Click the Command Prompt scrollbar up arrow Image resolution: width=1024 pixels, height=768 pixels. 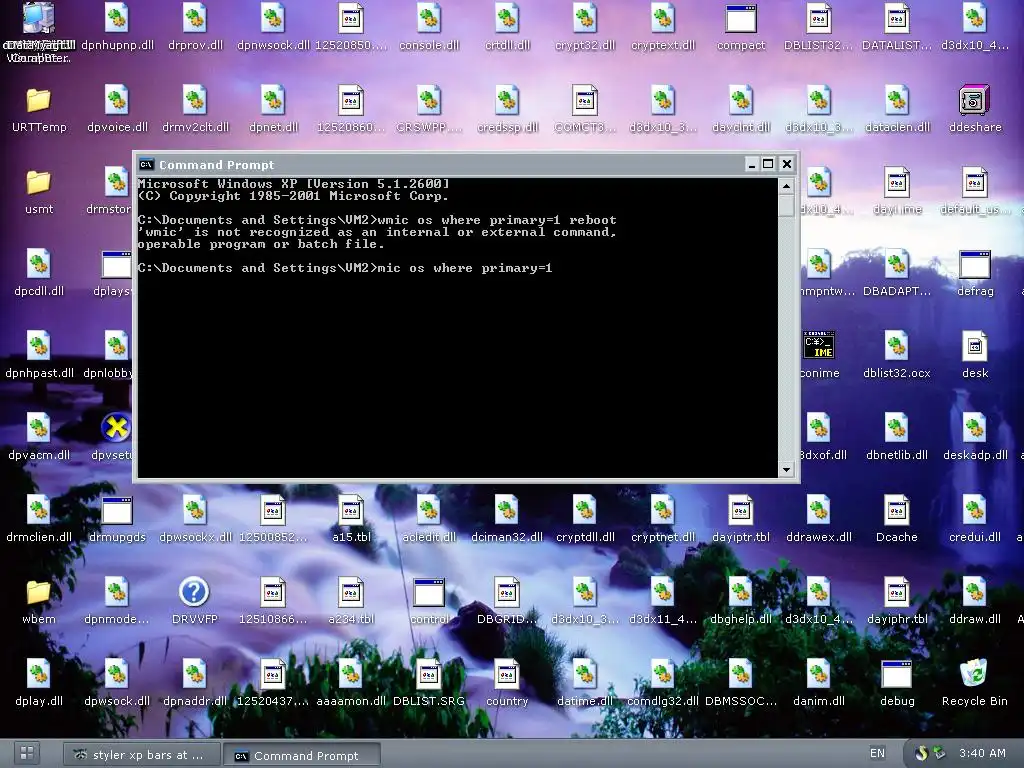click(x=786, y=187)
